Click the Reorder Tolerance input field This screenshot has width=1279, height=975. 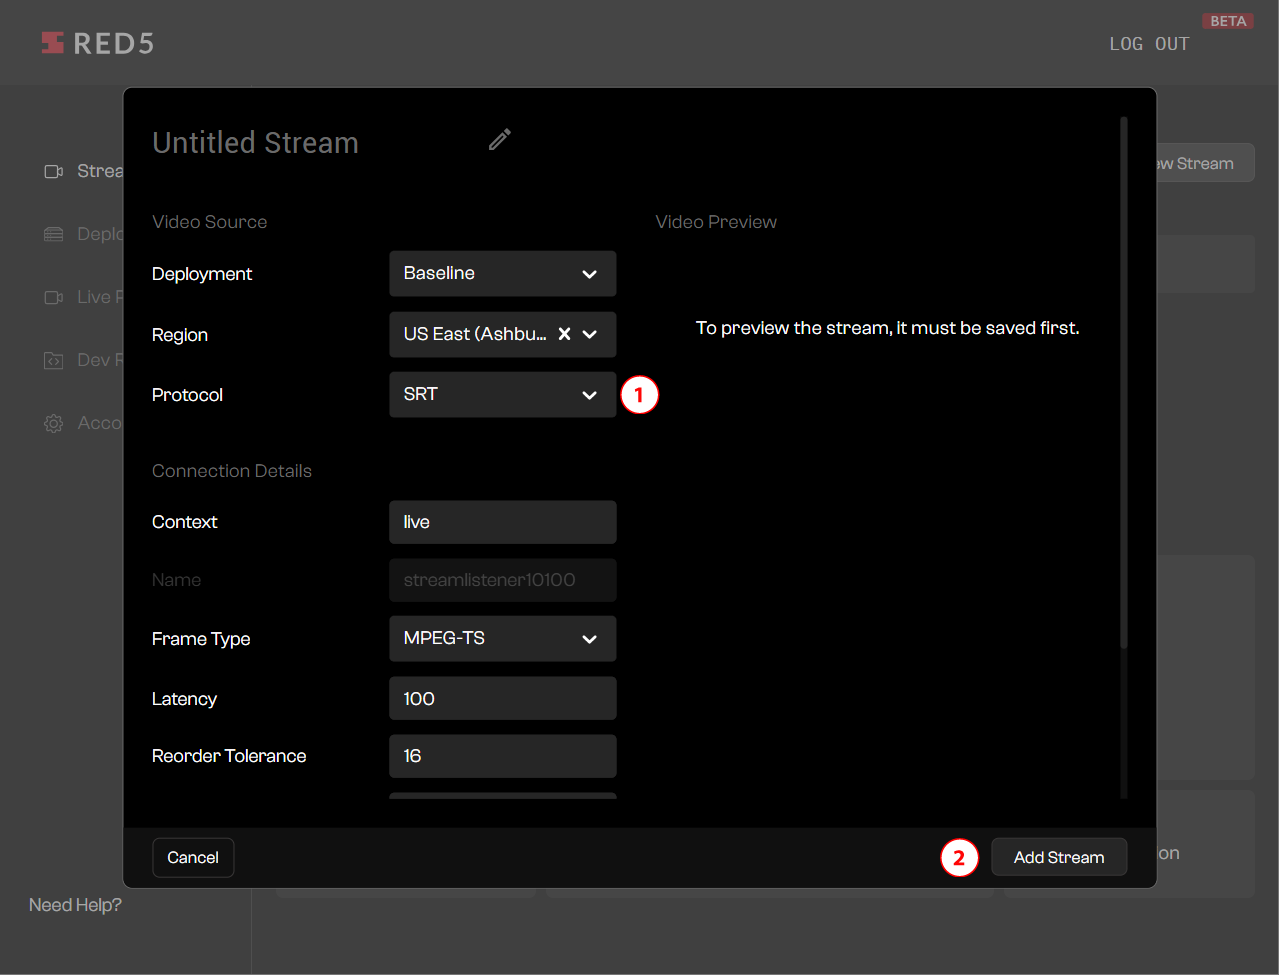point(503,756)
